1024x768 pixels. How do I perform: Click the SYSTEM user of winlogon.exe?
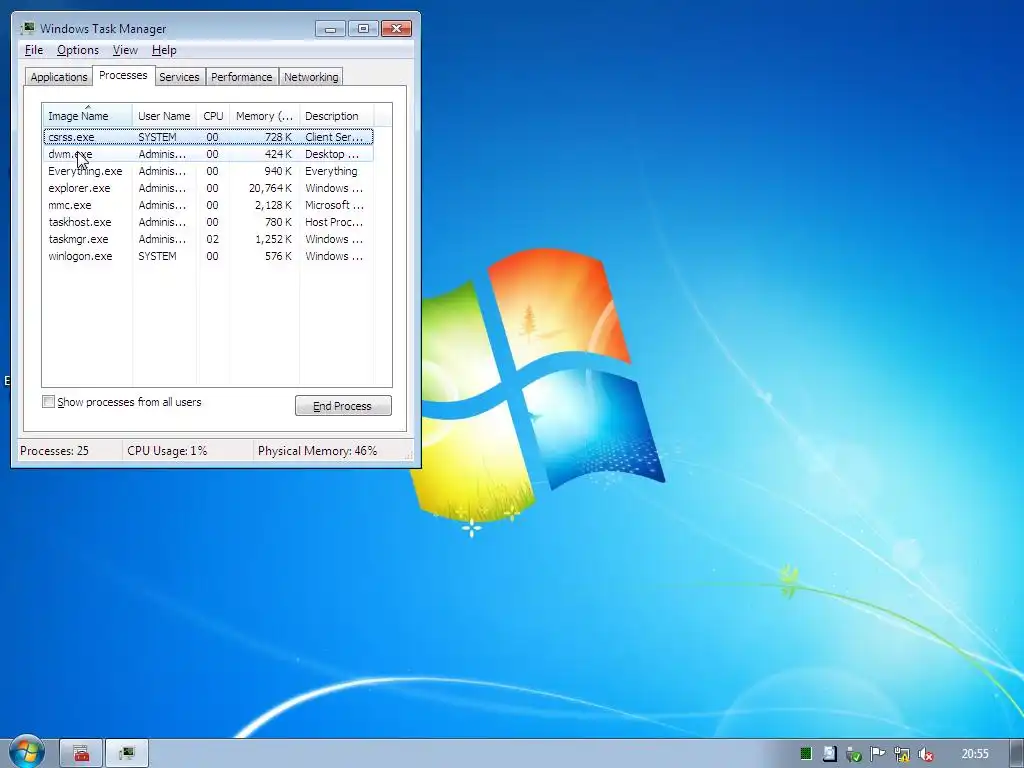[x=157, y=256]
